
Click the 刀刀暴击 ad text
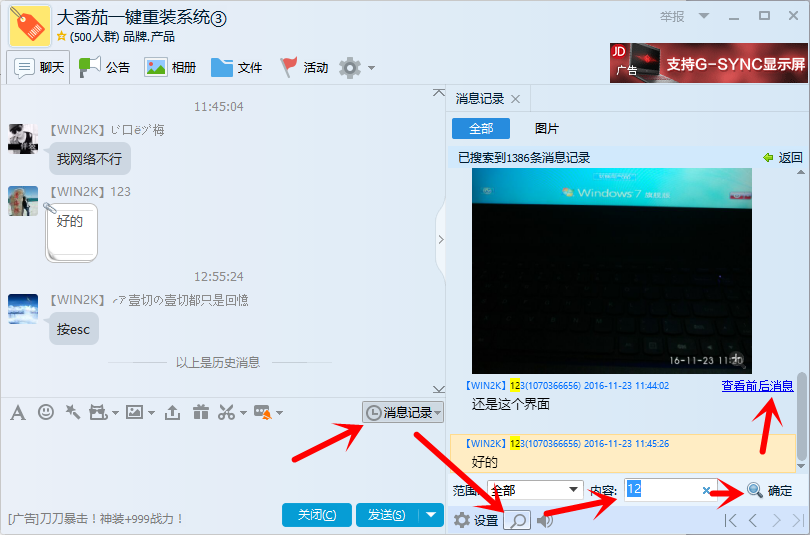[x=96, y=518]
